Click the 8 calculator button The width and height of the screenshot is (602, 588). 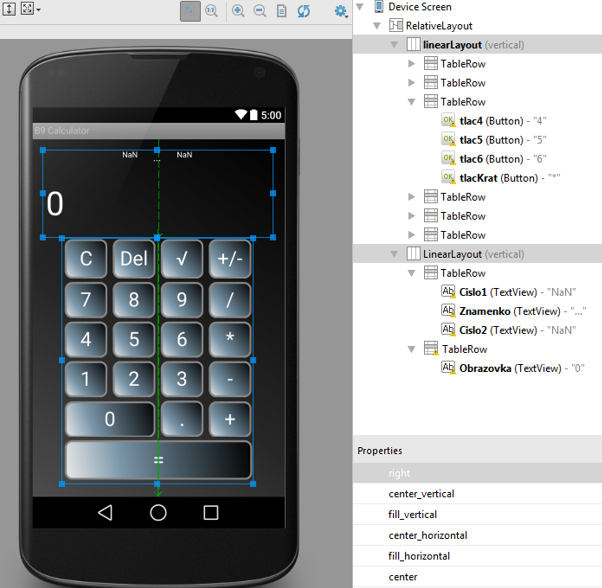[134, 300]
